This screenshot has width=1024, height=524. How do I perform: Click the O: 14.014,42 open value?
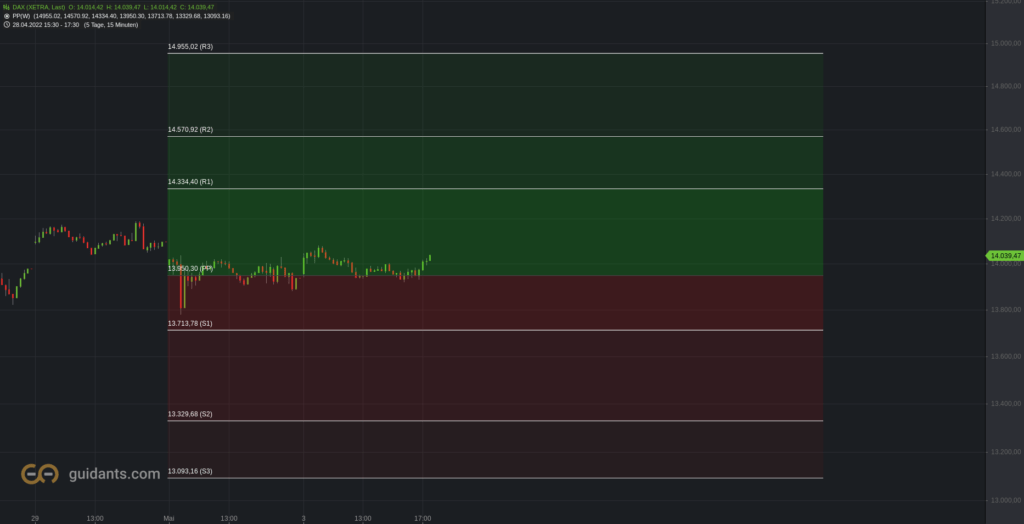pyautogui.click(x=86, y=7)
